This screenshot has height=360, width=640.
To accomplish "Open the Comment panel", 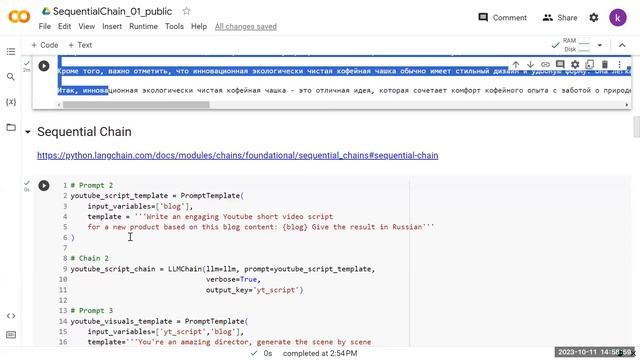I will pyautogui.click(x=502, y=18).
